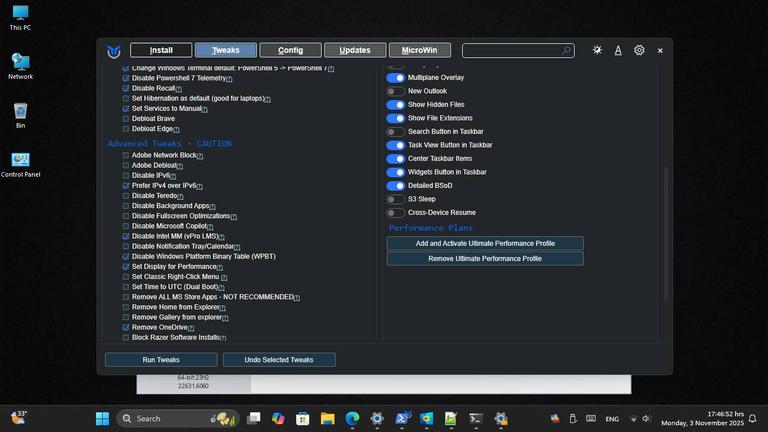Viewport: 768px width, 432px height.
Task: Check Remove Gallery from explorer checkbox
Action: point(126,317)
